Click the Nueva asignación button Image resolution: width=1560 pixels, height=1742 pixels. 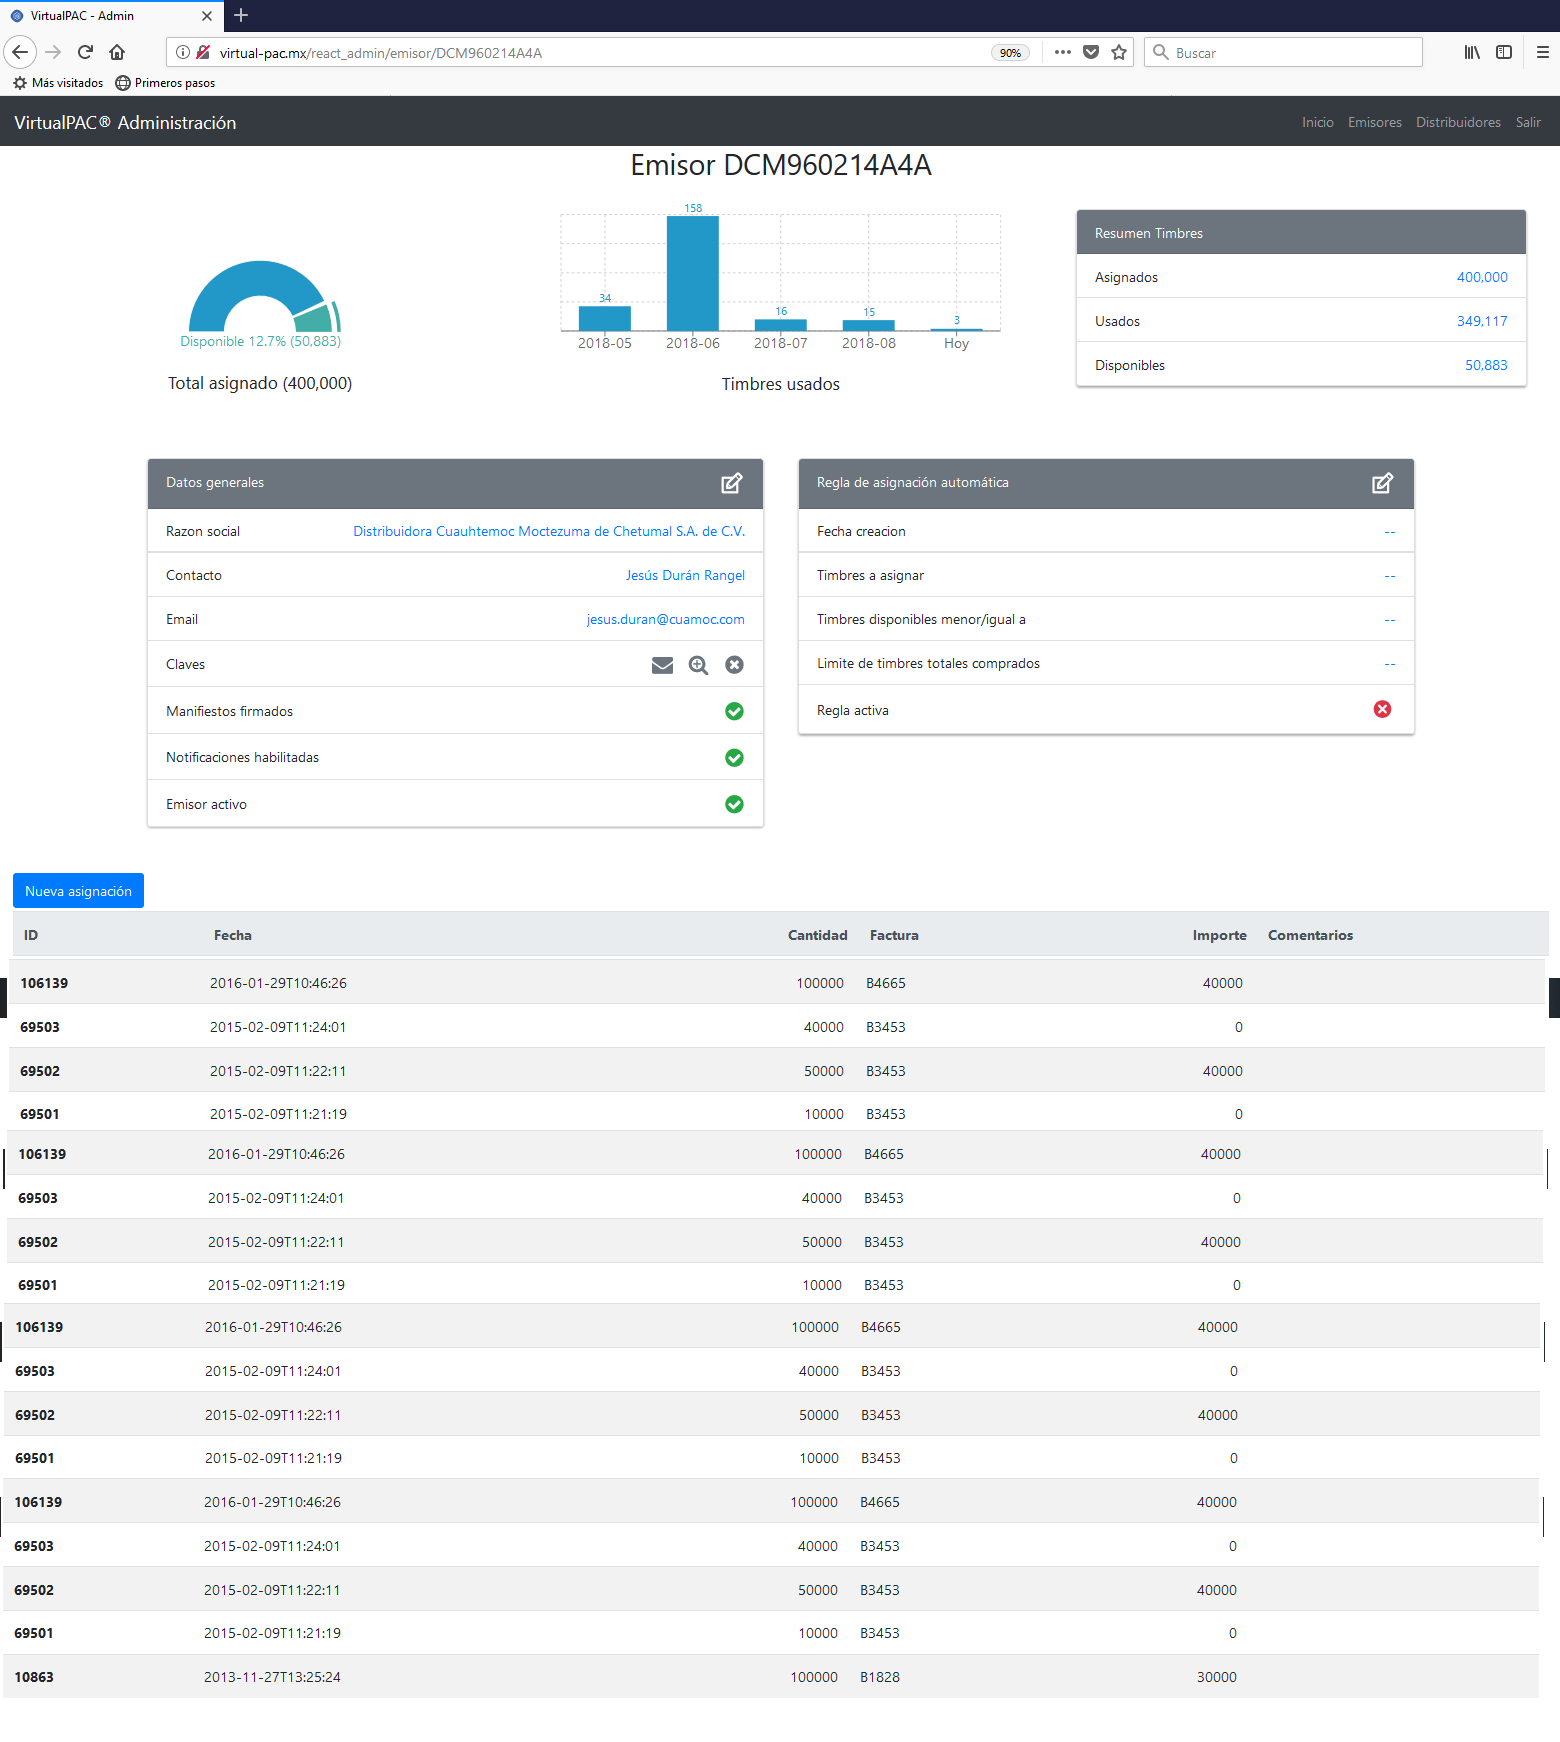pyautogui.click(x=78, y=891)
